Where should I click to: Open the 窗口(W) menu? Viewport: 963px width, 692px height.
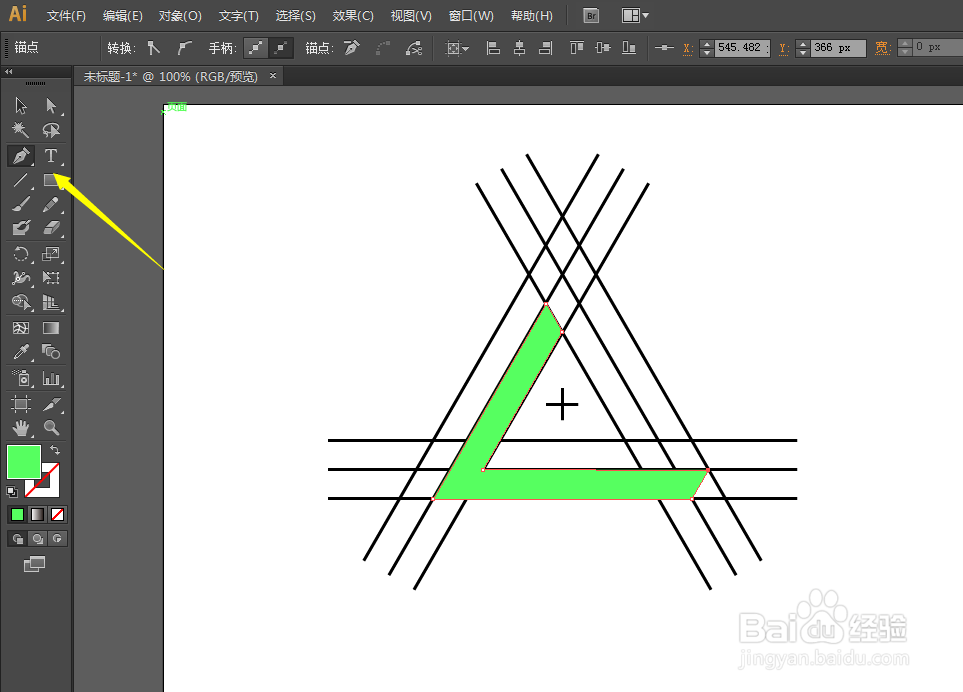[x=471, y=16]
